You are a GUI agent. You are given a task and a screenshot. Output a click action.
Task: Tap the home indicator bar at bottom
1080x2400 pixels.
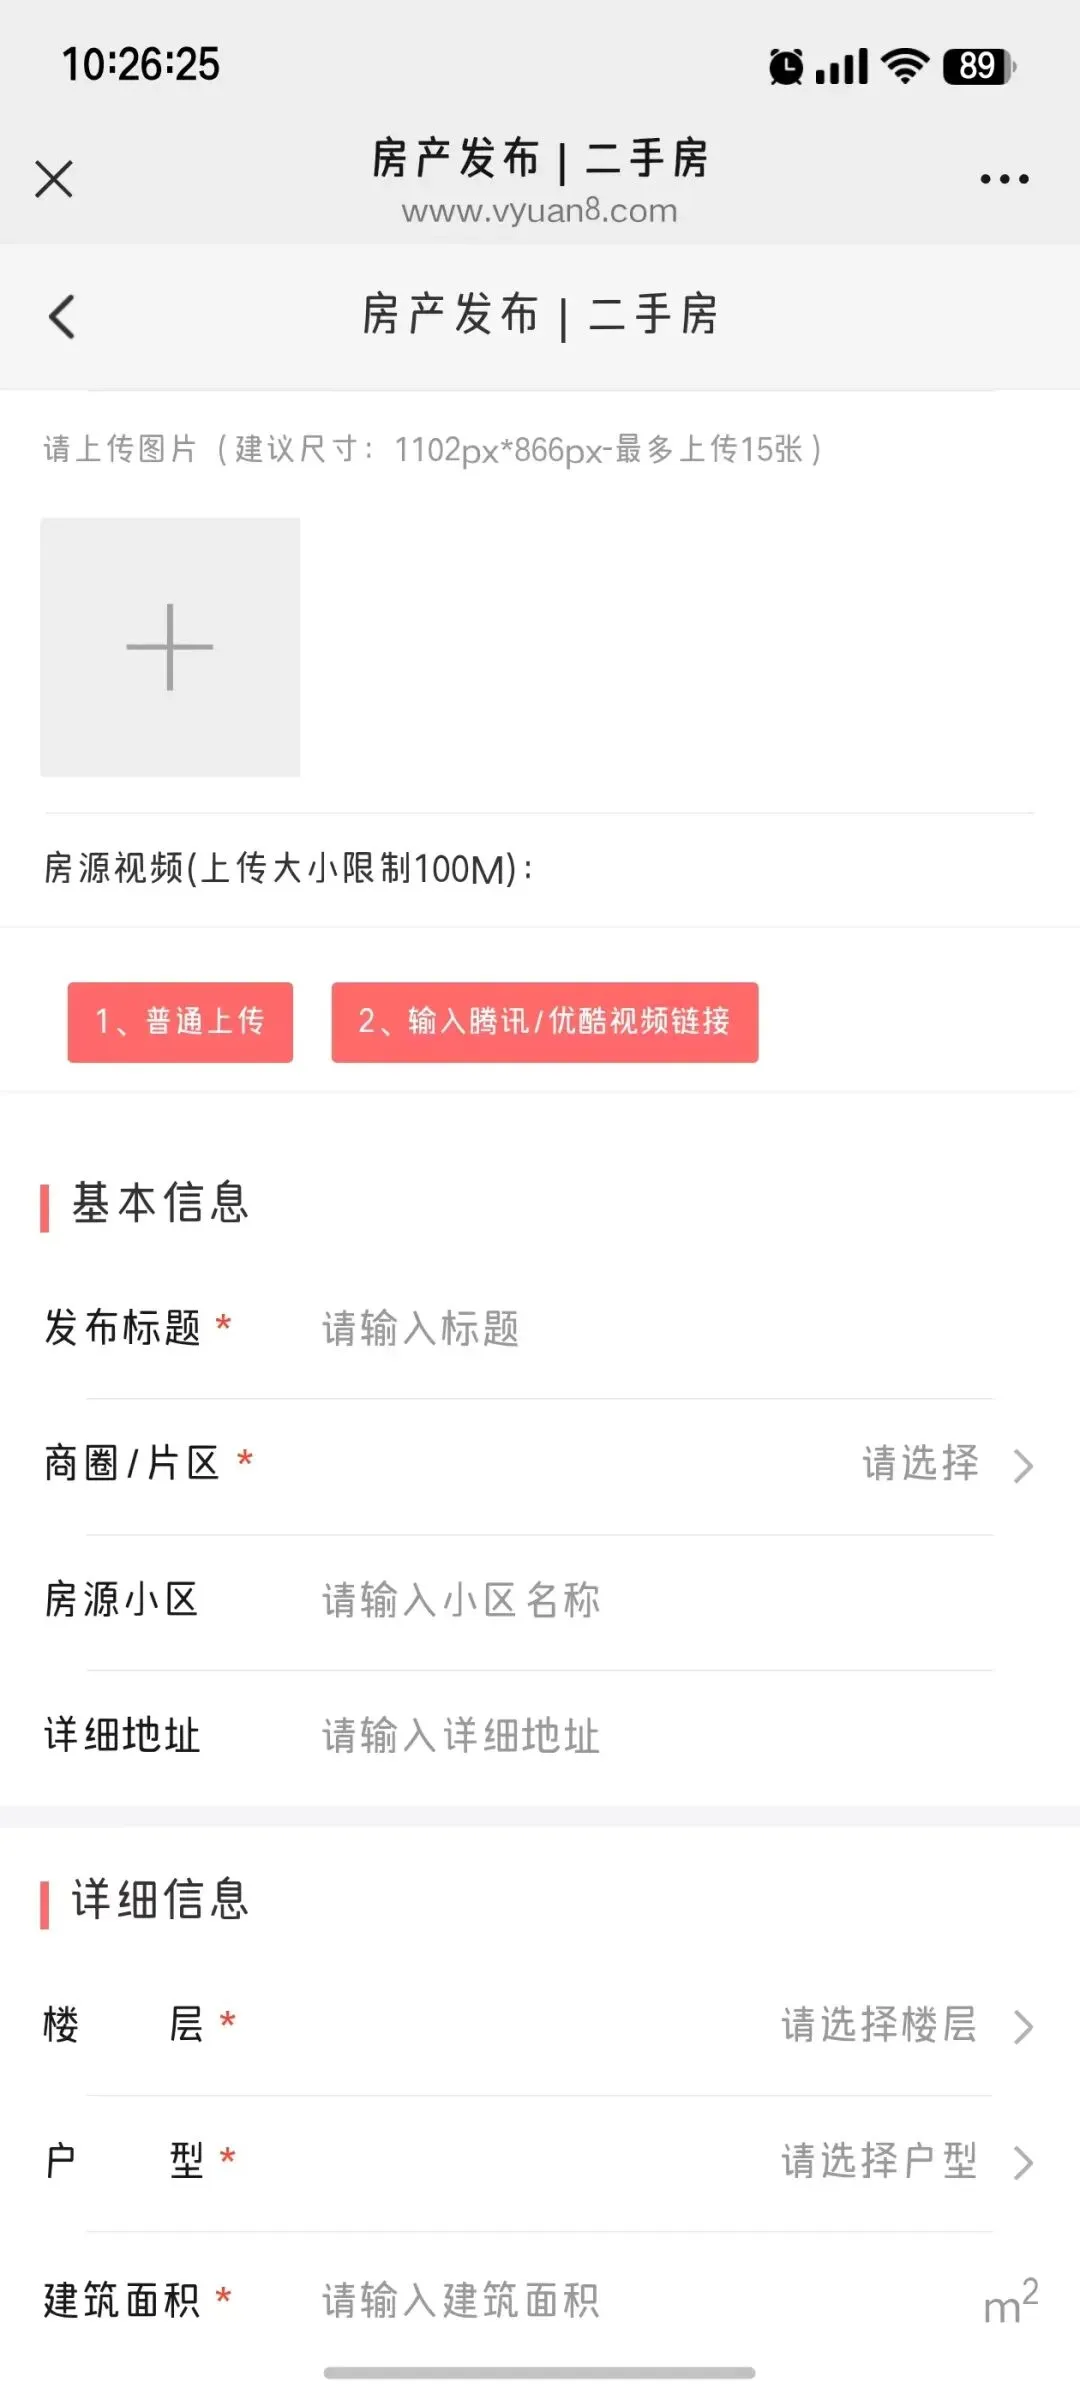pyautogui.click(x=540, y=2373)
